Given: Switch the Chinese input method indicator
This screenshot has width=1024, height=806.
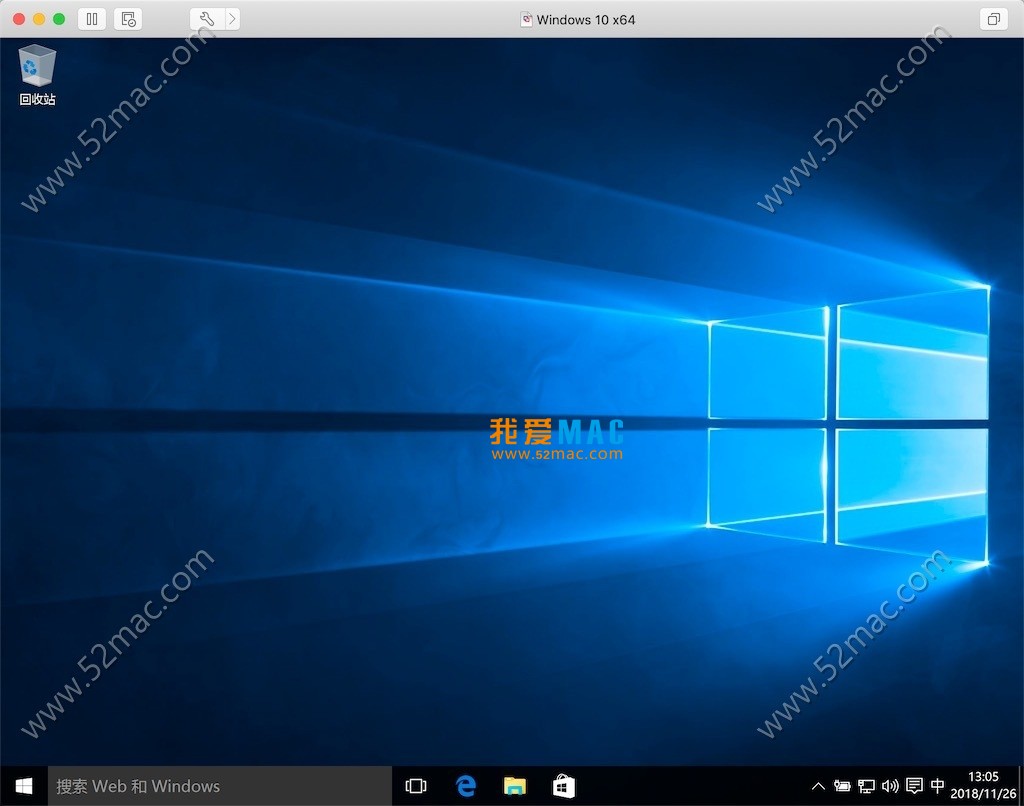Looking at the screenshot, I should coord(937,786).
